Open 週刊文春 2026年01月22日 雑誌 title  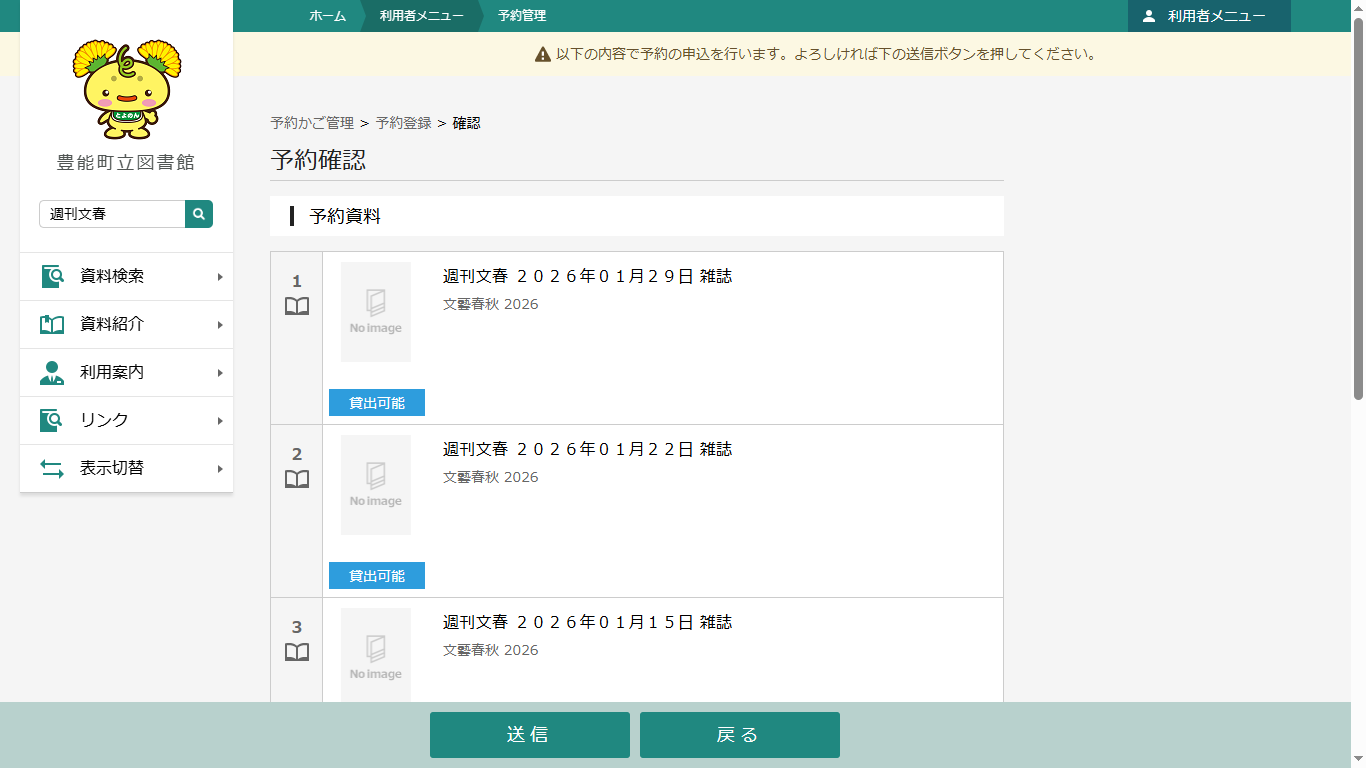coord(588,450)
